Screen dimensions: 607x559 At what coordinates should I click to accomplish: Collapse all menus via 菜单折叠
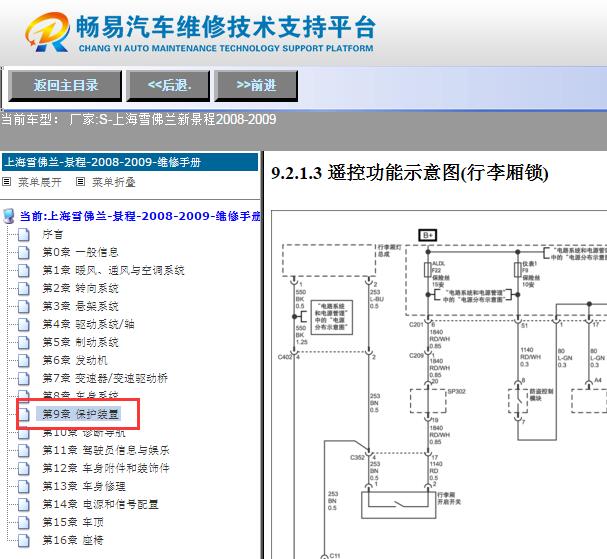tap(113, 182)
